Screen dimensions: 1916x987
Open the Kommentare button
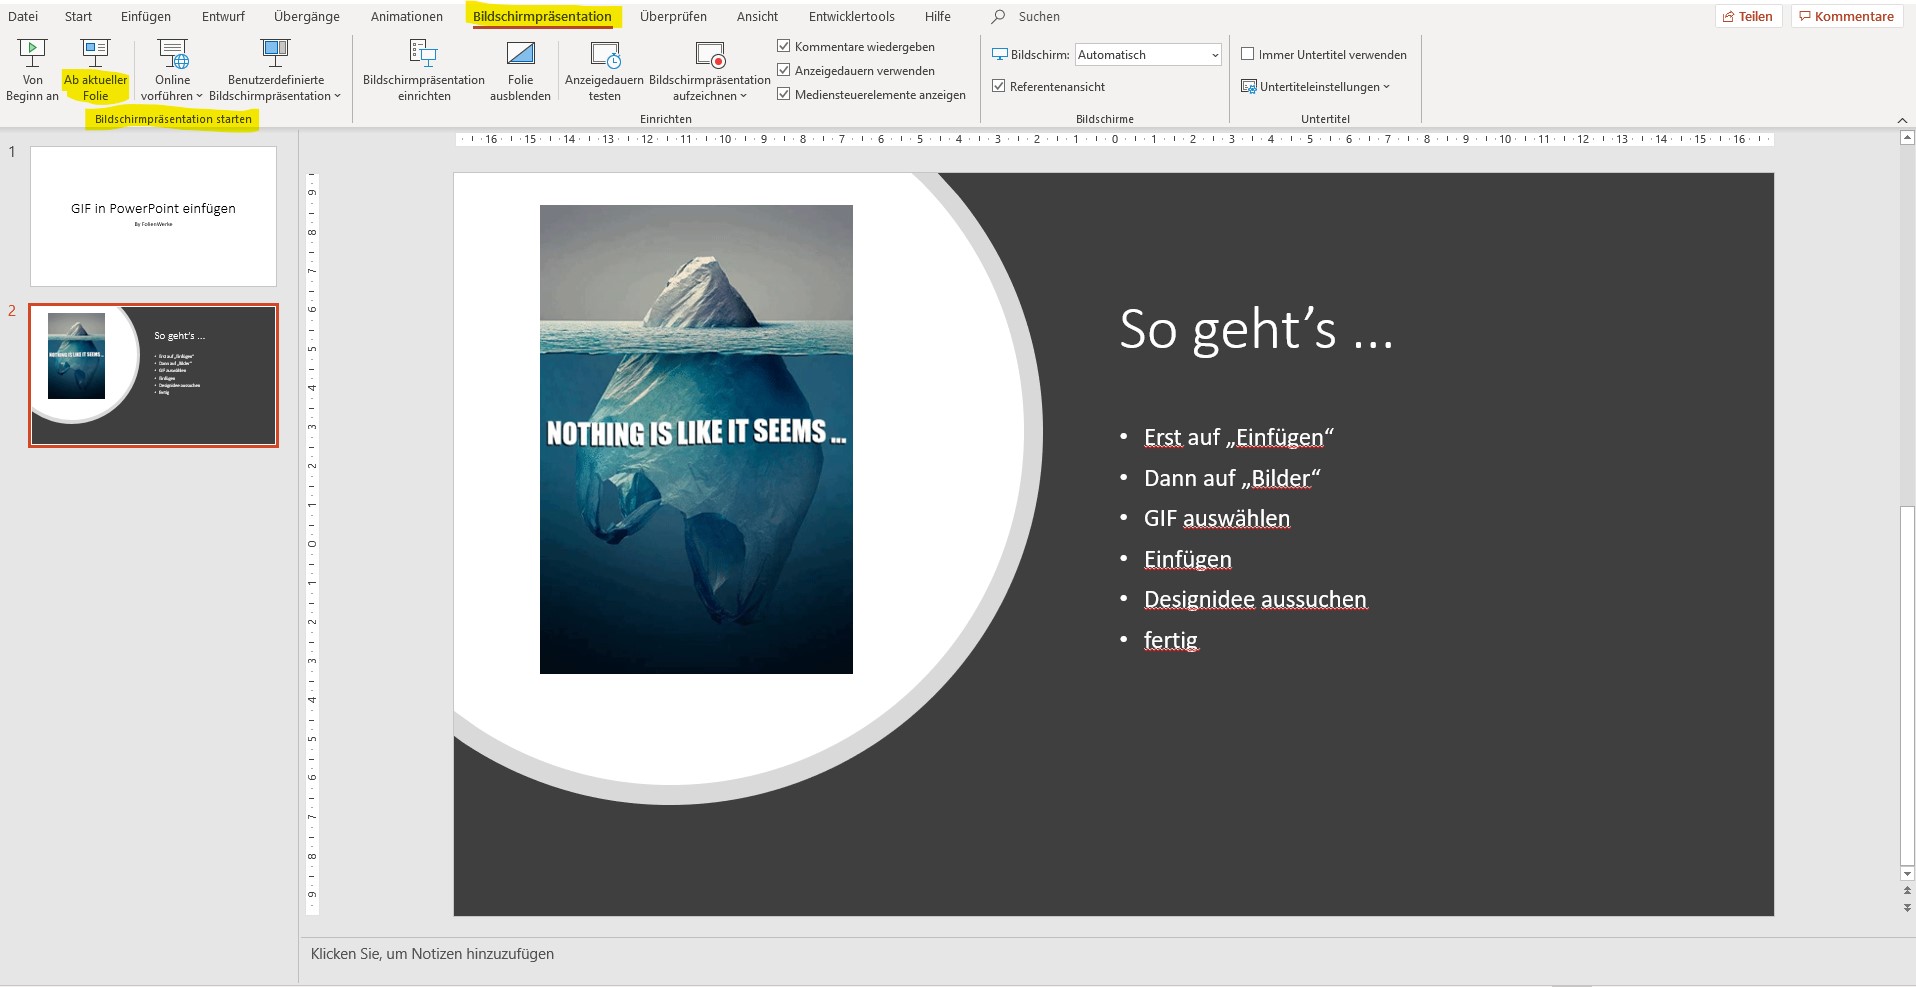click(x=1846, y=16)
